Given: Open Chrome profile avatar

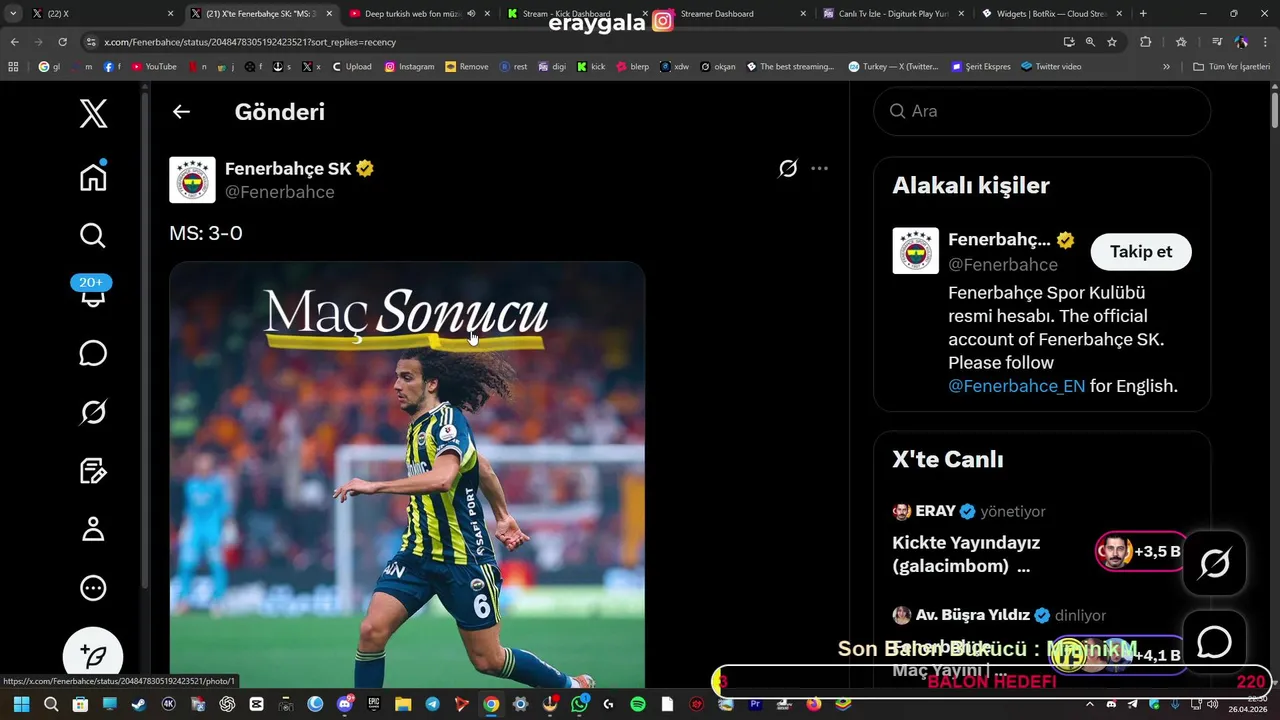Looking at the screenshot, I should 1241,42.
